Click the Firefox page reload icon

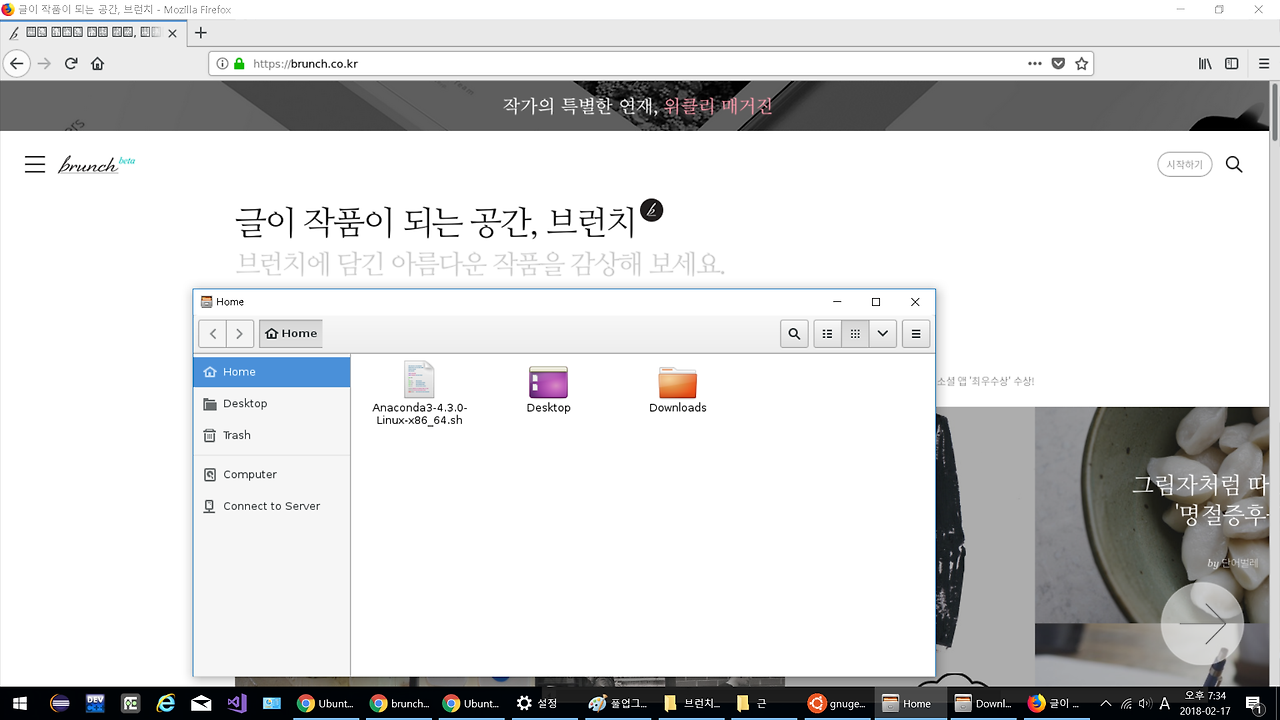pyautogui.click(x=70, y=63)
